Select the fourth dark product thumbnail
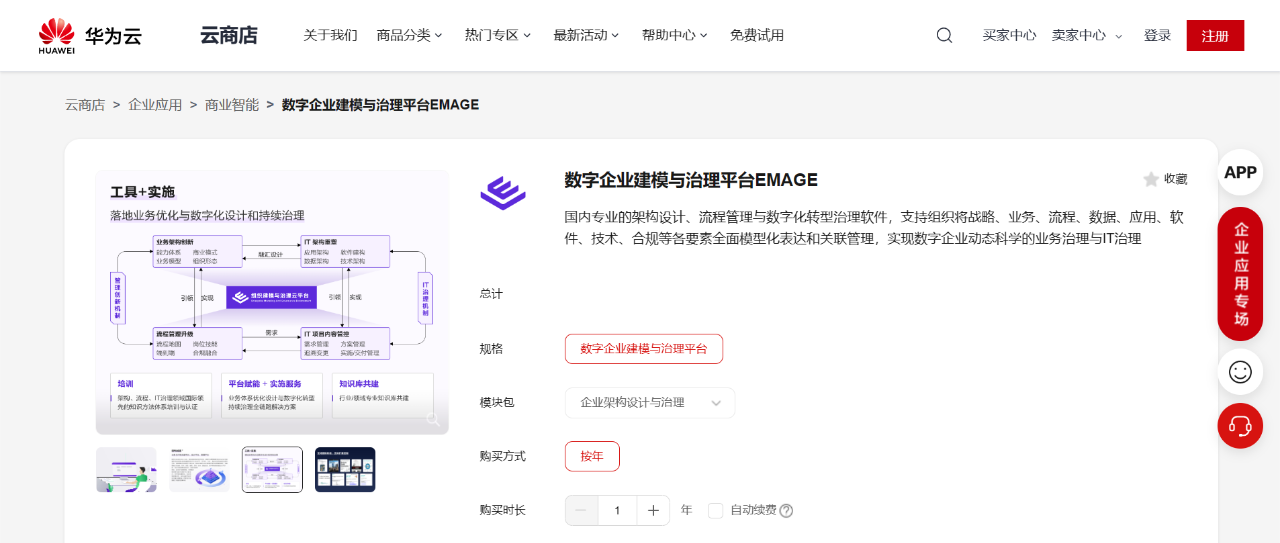 coord(345,469)
